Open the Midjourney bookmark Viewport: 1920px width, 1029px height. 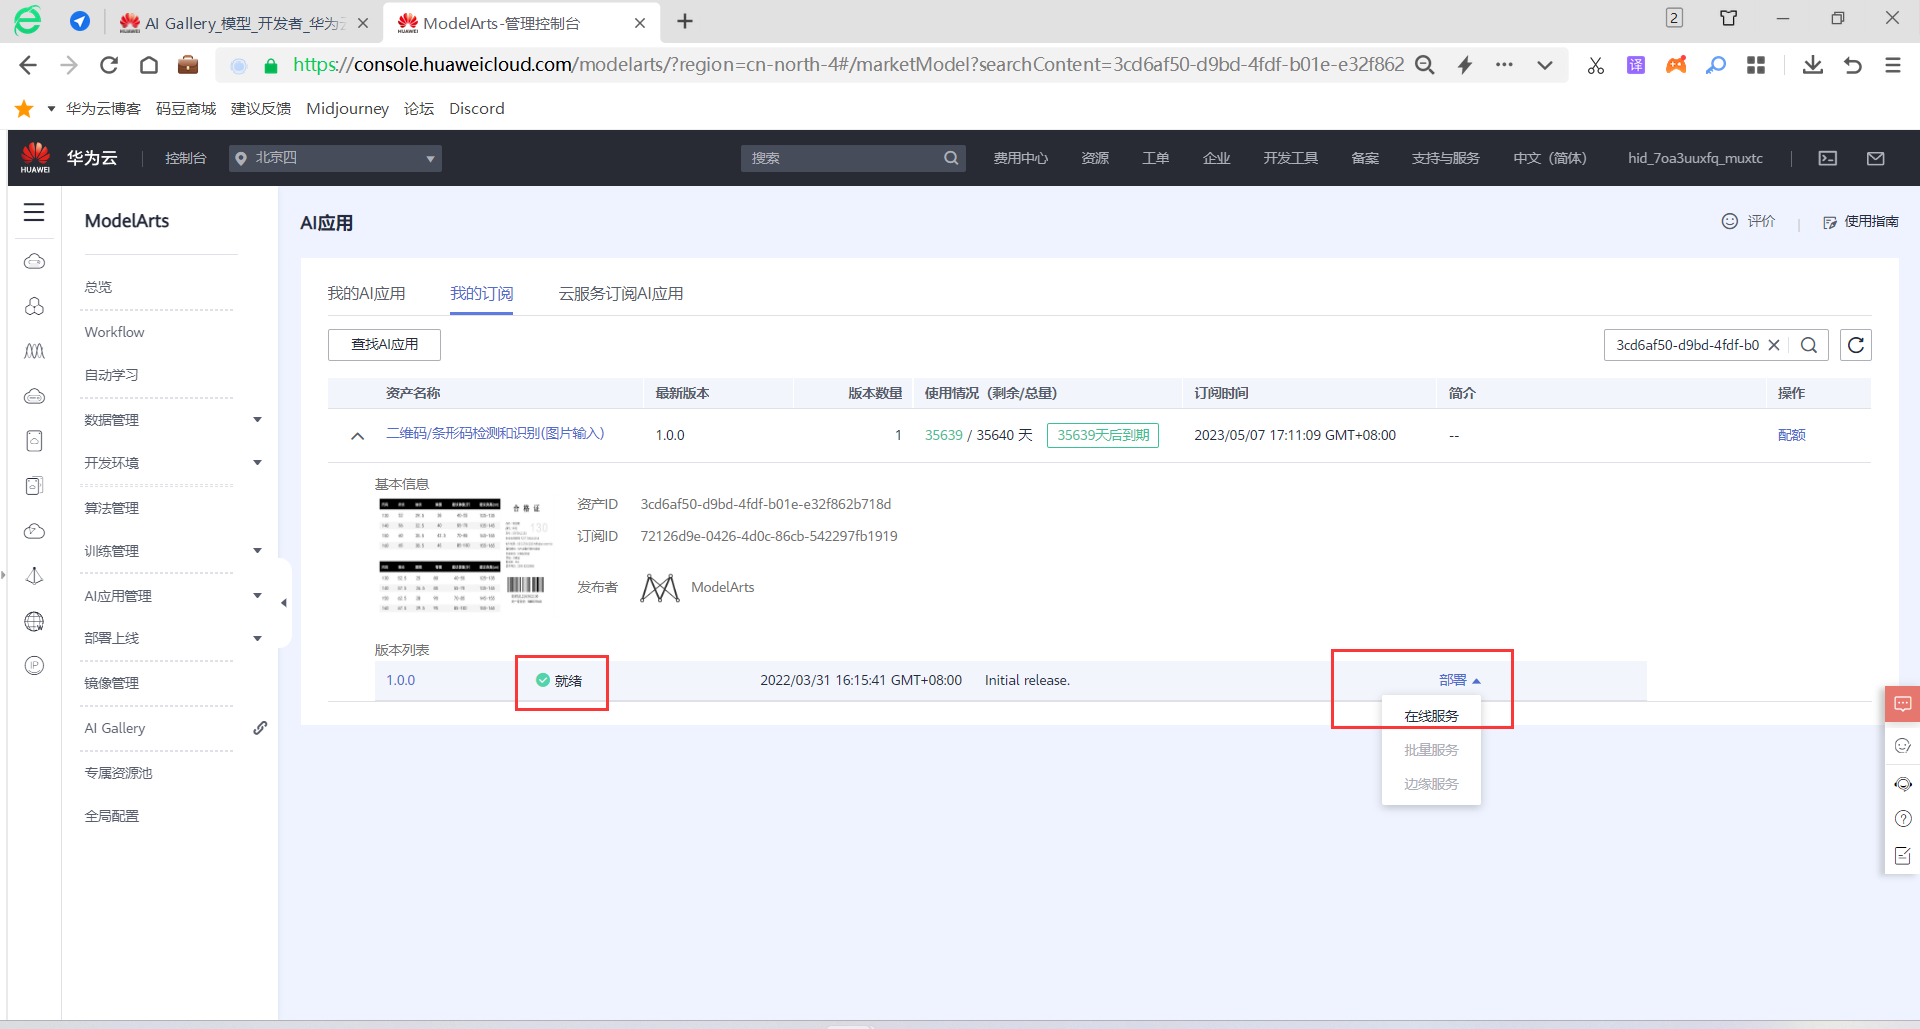(347, 108)
